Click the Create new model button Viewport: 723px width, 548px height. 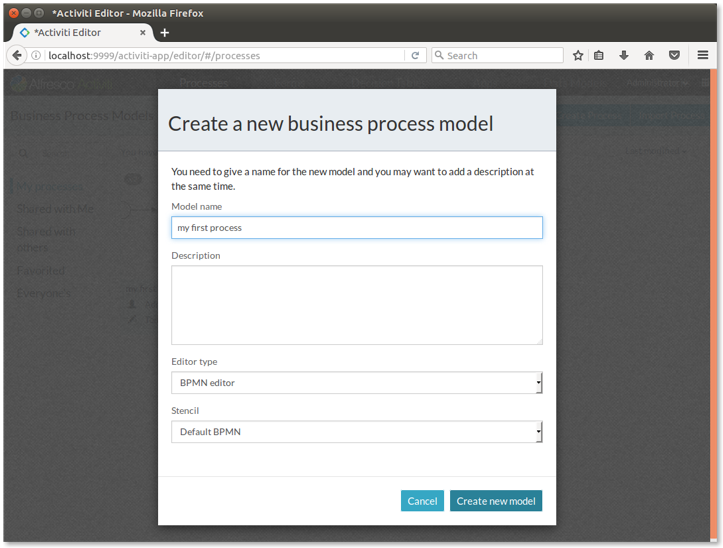495,501
